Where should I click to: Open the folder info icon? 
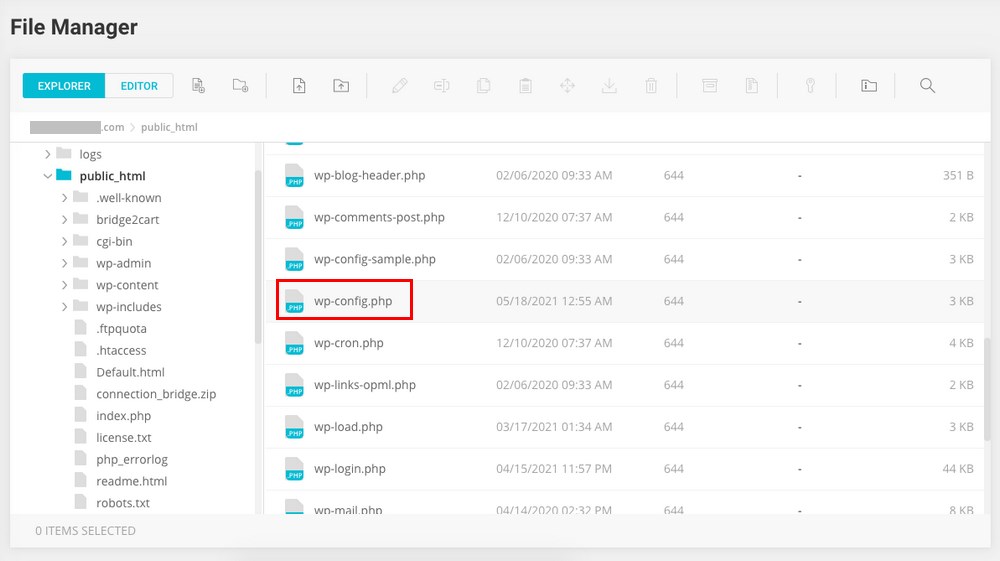(x=869, y=85)
